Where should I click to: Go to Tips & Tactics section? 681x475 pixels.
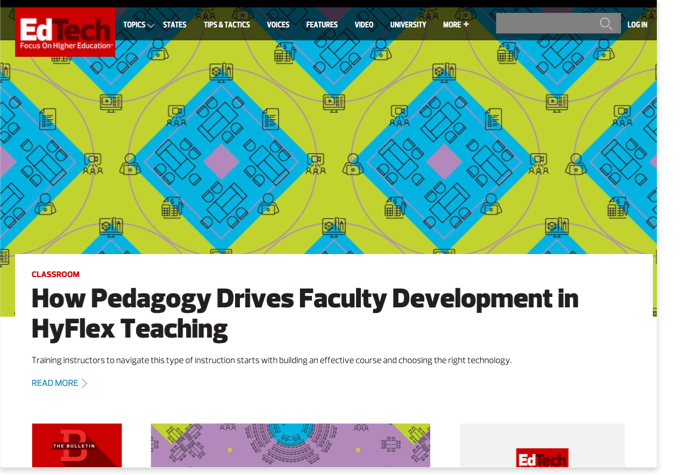click(227, 25)
